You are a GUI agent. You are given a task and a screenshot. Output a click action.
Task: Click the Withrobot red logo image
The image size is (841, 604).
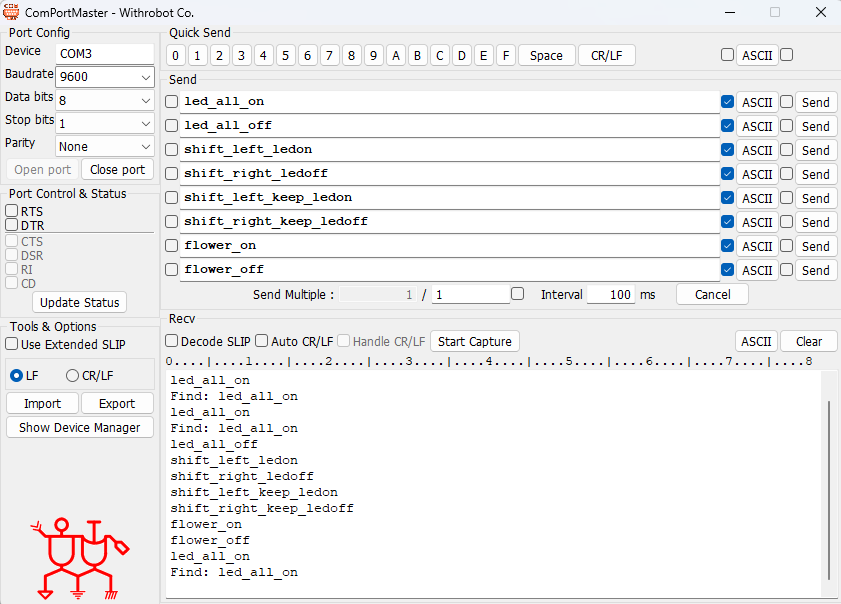click(x=80, y=558)
